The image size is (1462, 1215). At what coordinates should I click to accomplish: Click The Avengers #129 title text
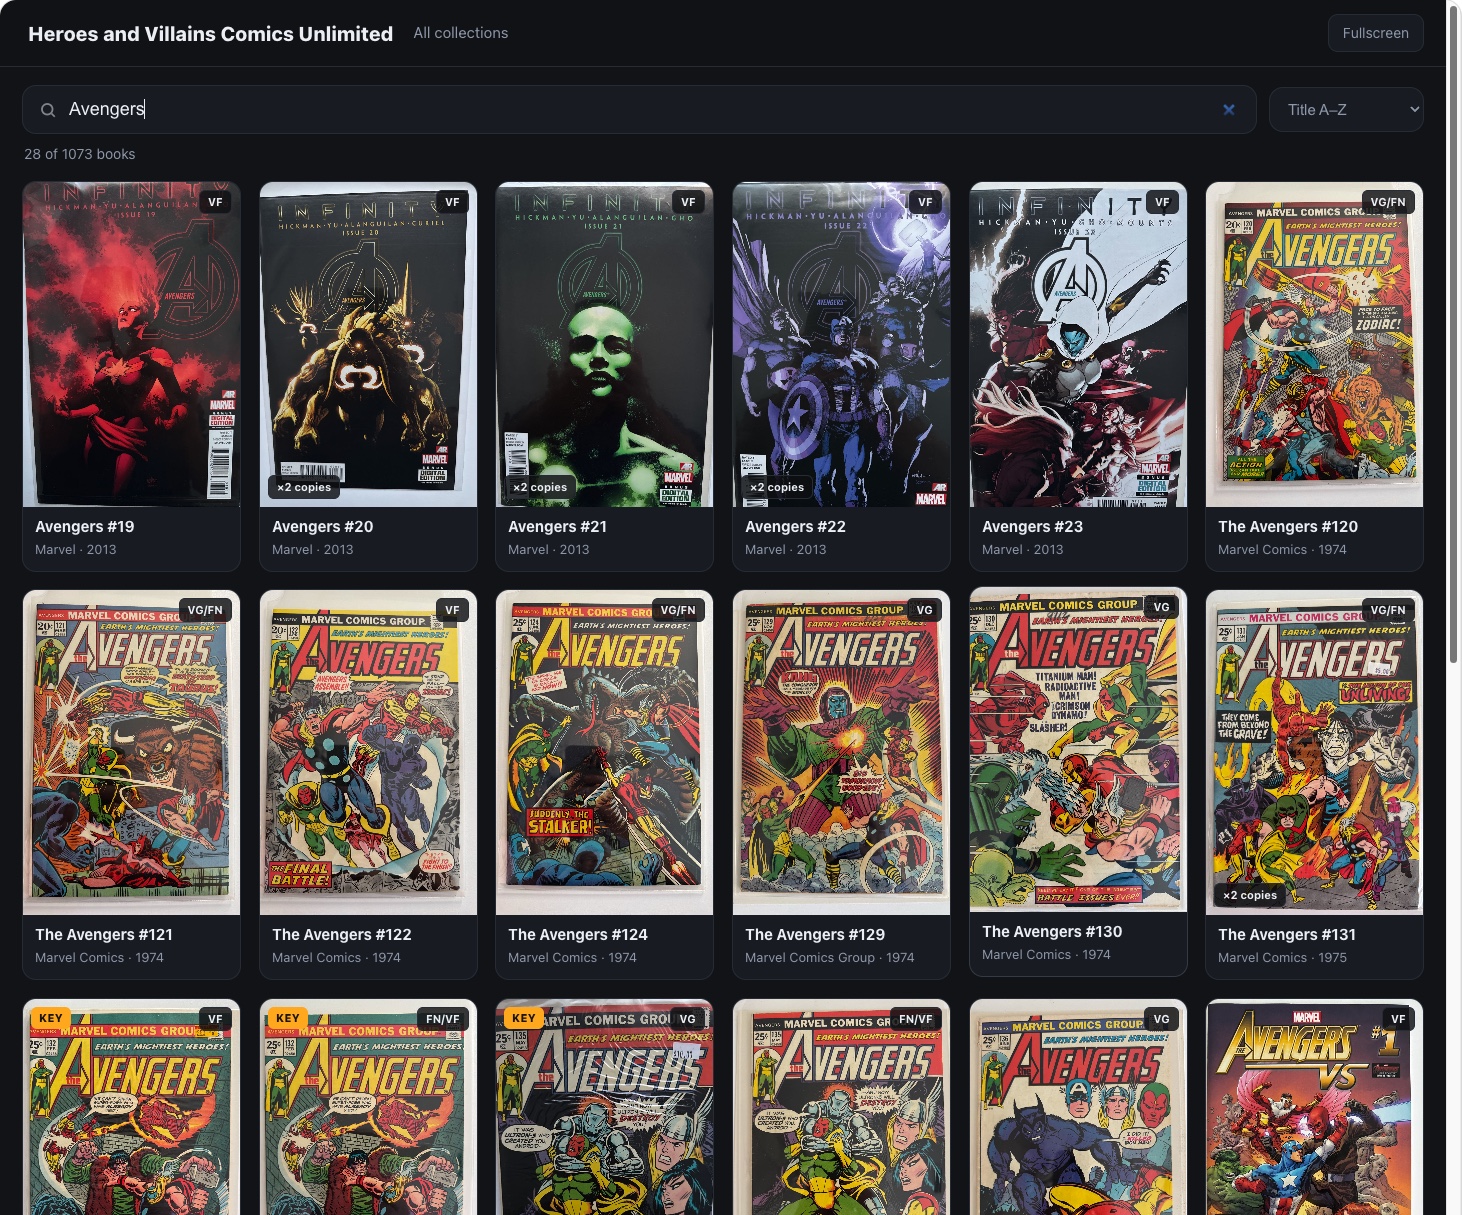tap(815, 935)
